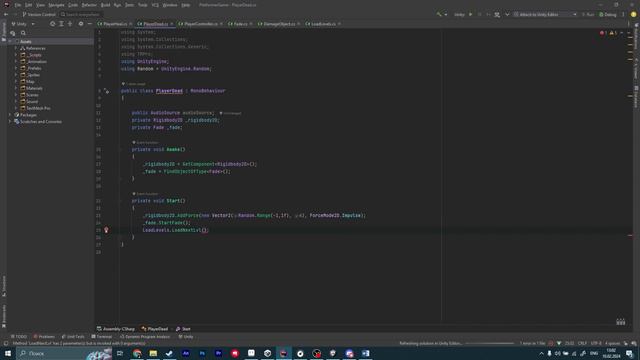Open Google Chrome from the taskbar
The image size is (640, 360).
(137, 353)
